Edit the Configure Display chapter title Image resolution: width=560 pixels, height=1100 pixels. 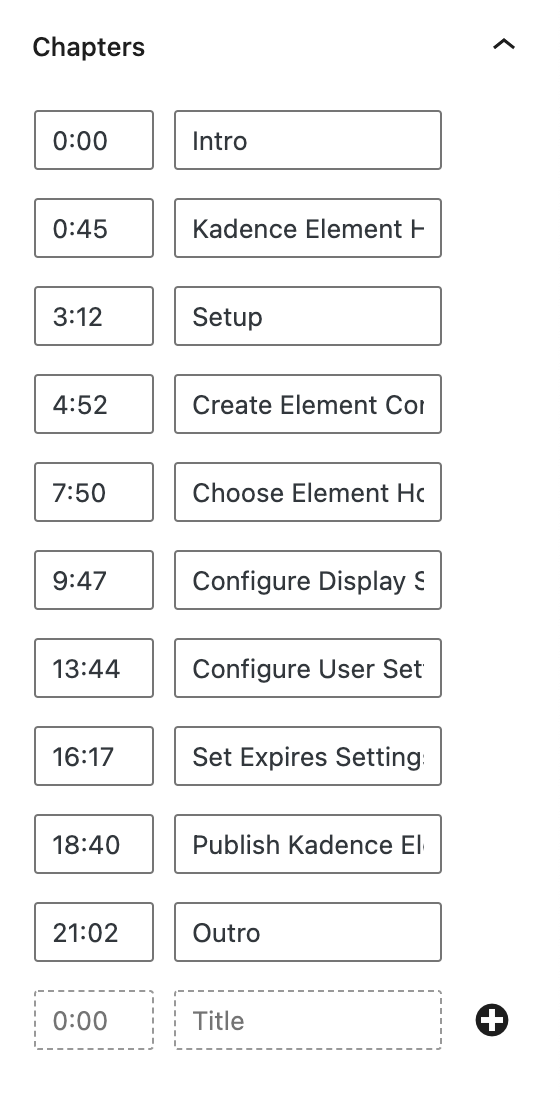tap(308, 580)
